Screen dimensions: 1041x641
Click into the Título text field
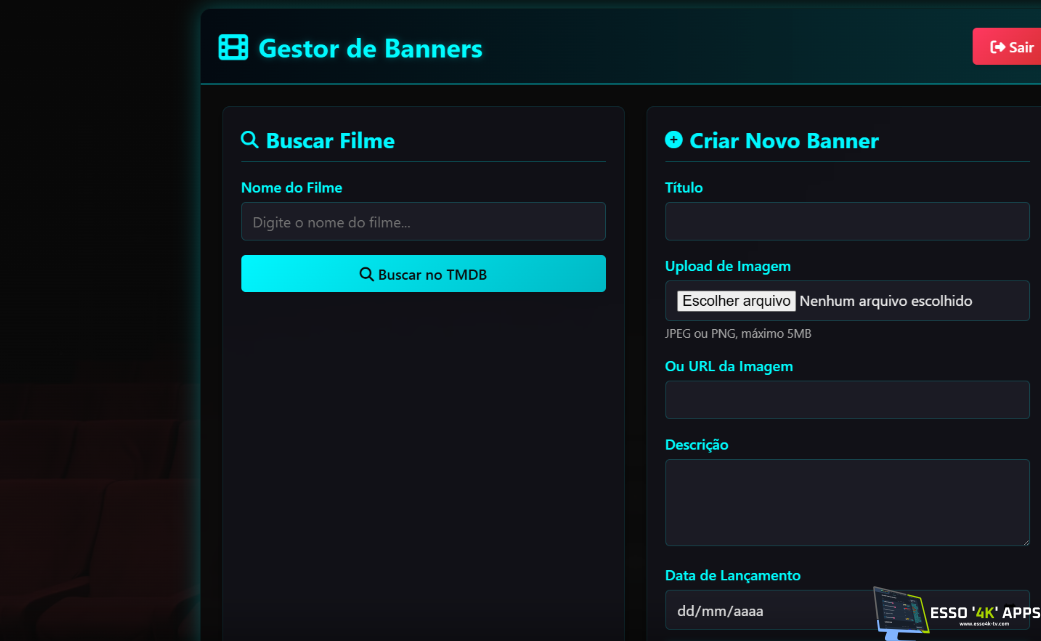point(846,222)
